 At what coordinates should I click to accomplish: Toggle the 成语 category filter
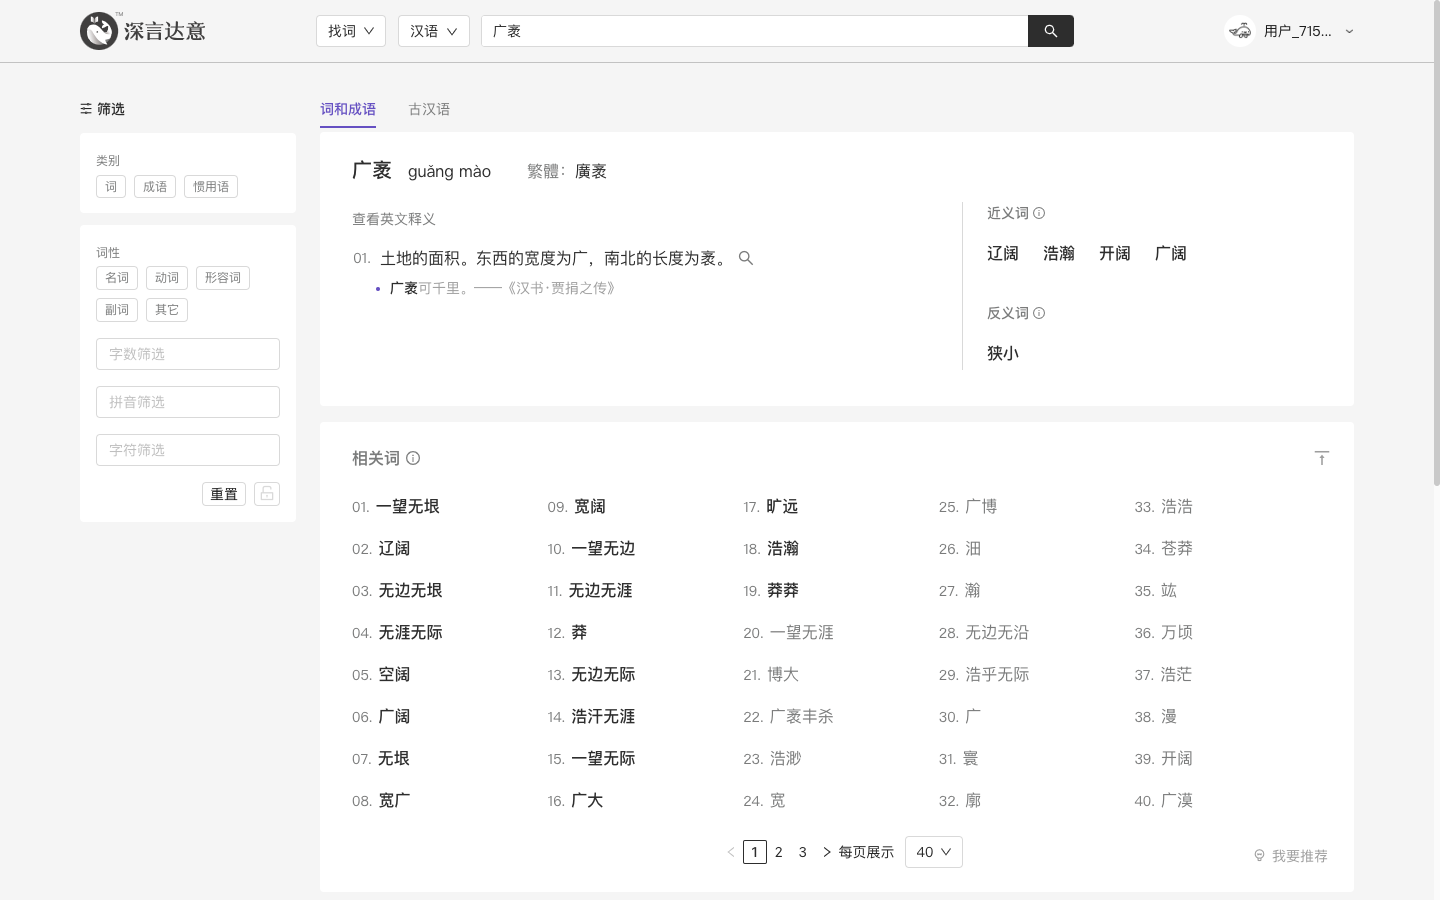[155, 186]
